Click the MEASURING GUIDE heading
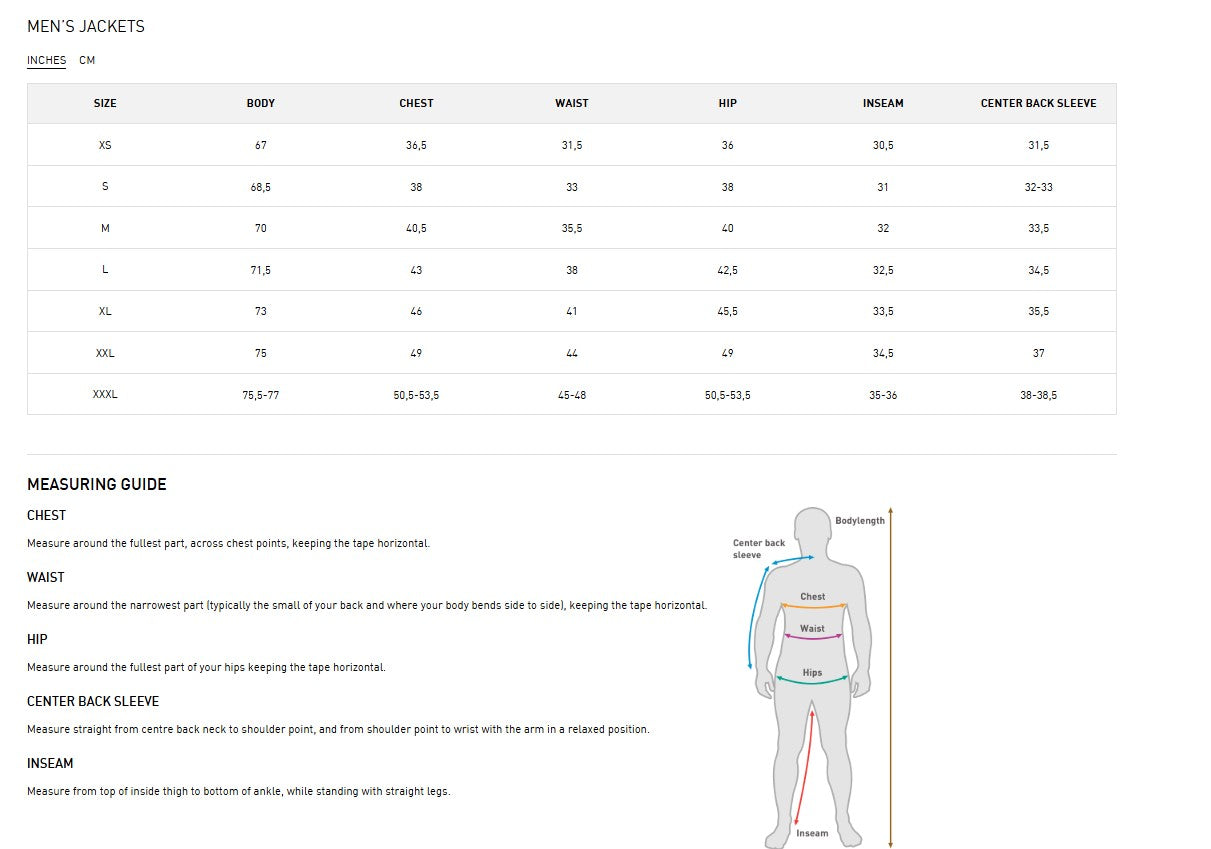The image size is (1211, 849). pyautogui.click(x=97, y=485)
